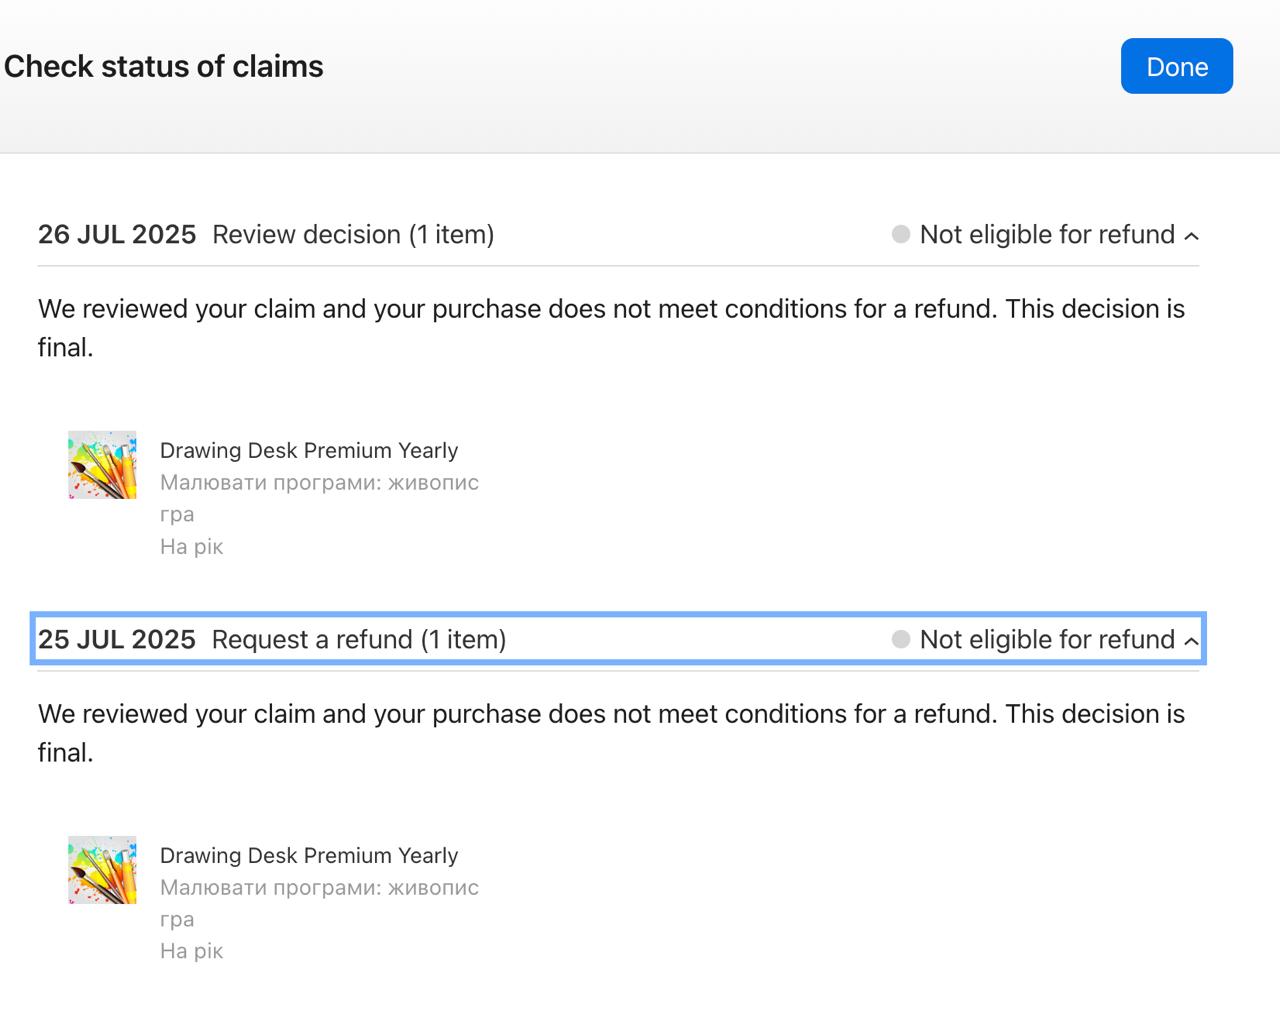Viewport: 1280px width, 1018px height.
Task: Click gray status dot for 25 JUL claim
Action: pos(901,639)
